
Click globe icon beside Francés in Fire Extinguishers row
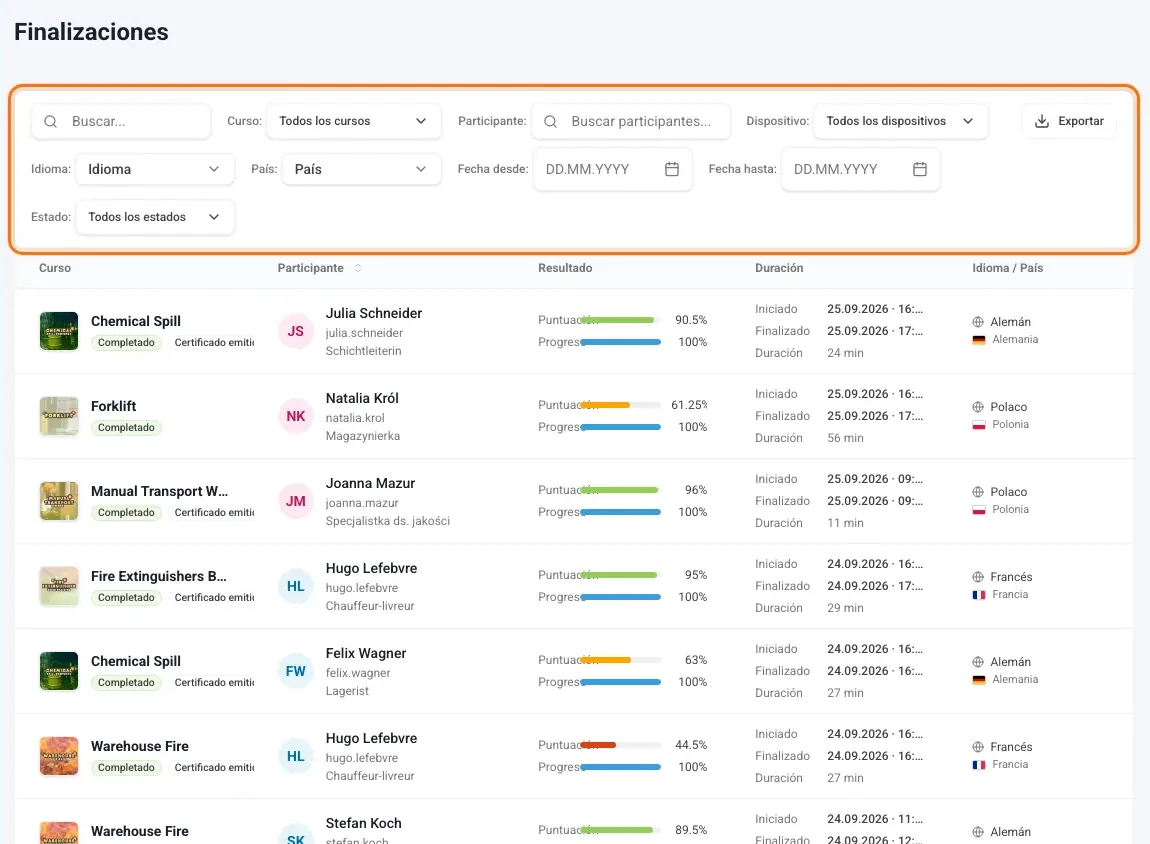pos(978,577)
